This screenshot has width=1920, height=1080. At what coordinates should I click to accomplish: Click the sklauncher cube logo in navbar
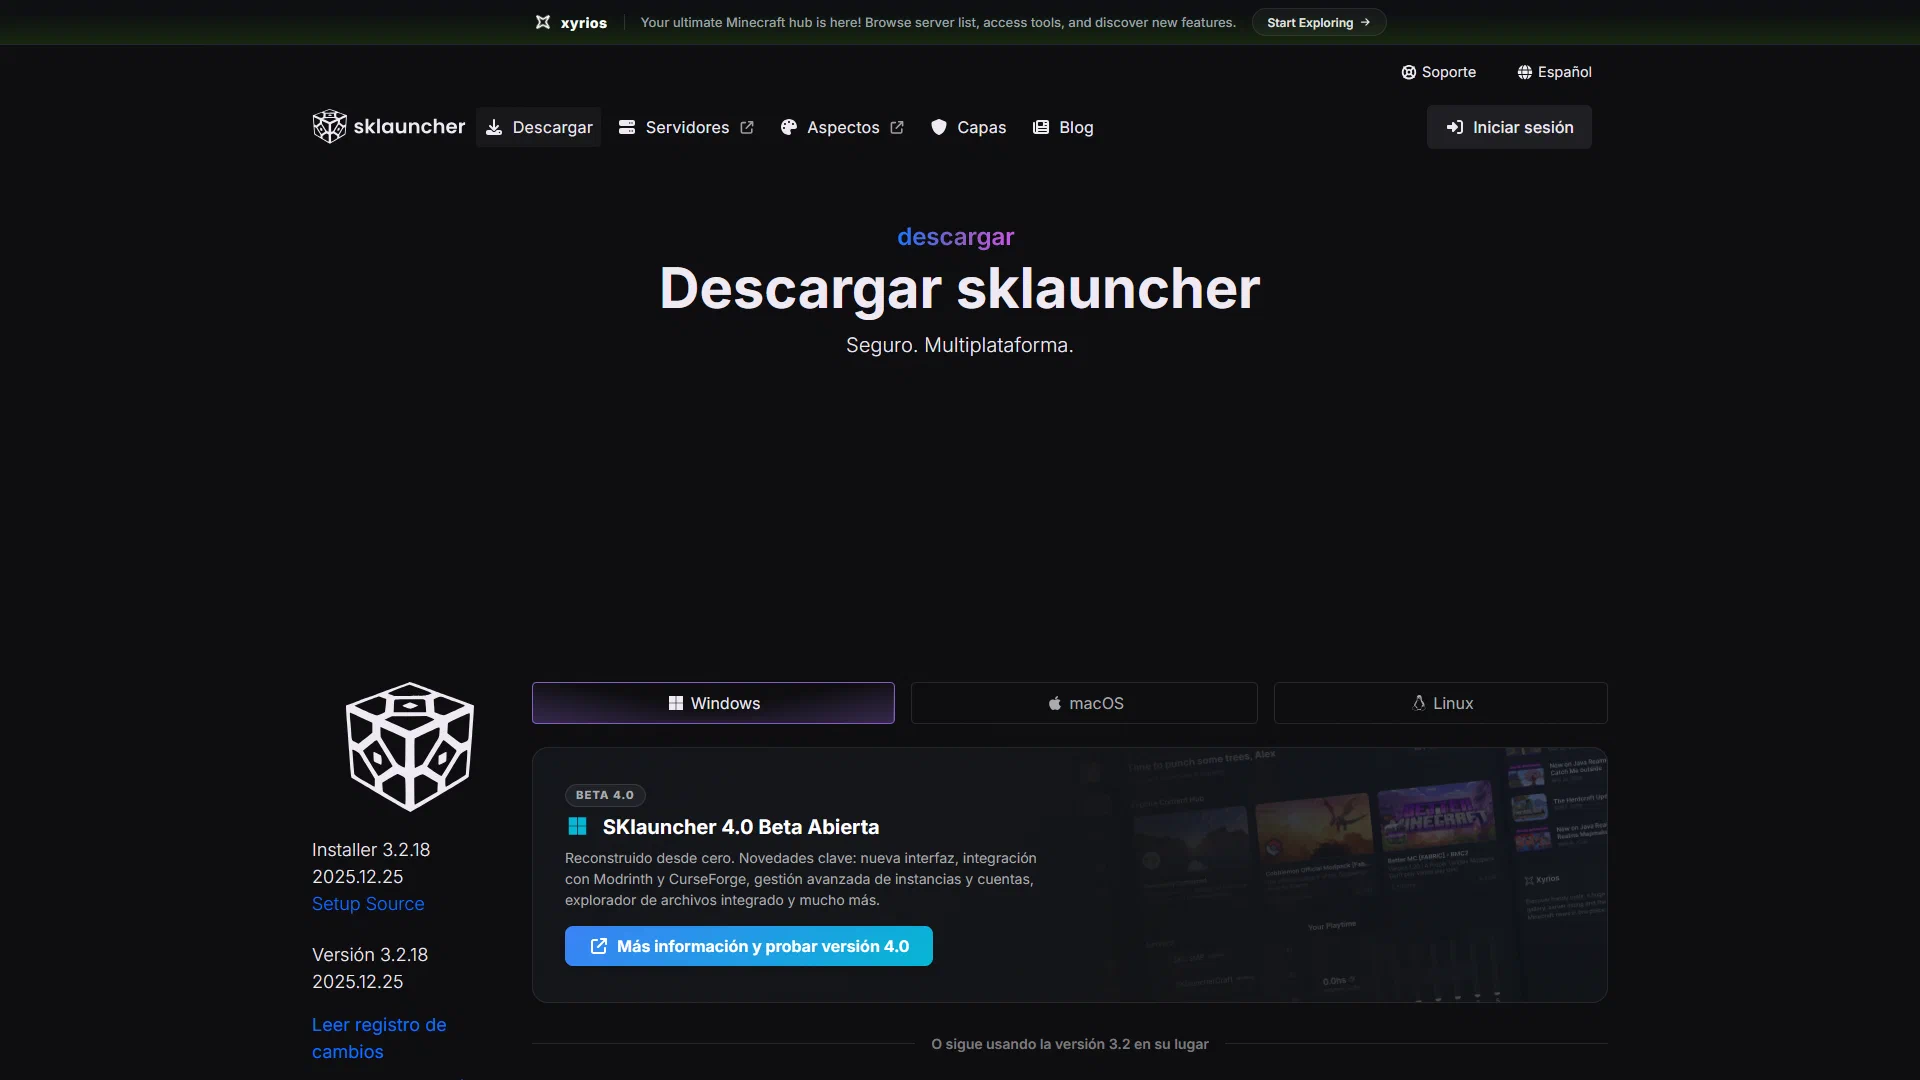pos(329,127)
